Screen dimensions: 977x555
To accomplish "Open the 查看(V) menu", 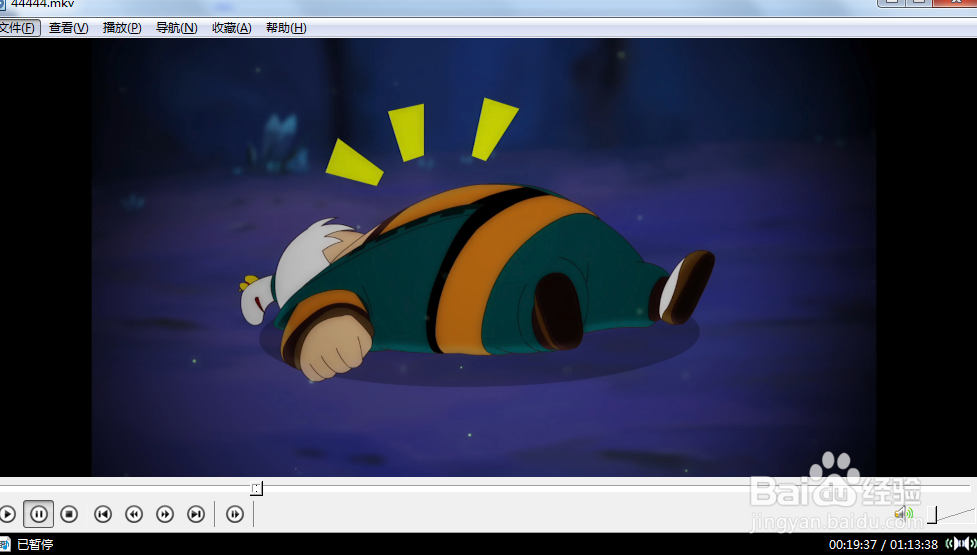I will tap(69, 28).
